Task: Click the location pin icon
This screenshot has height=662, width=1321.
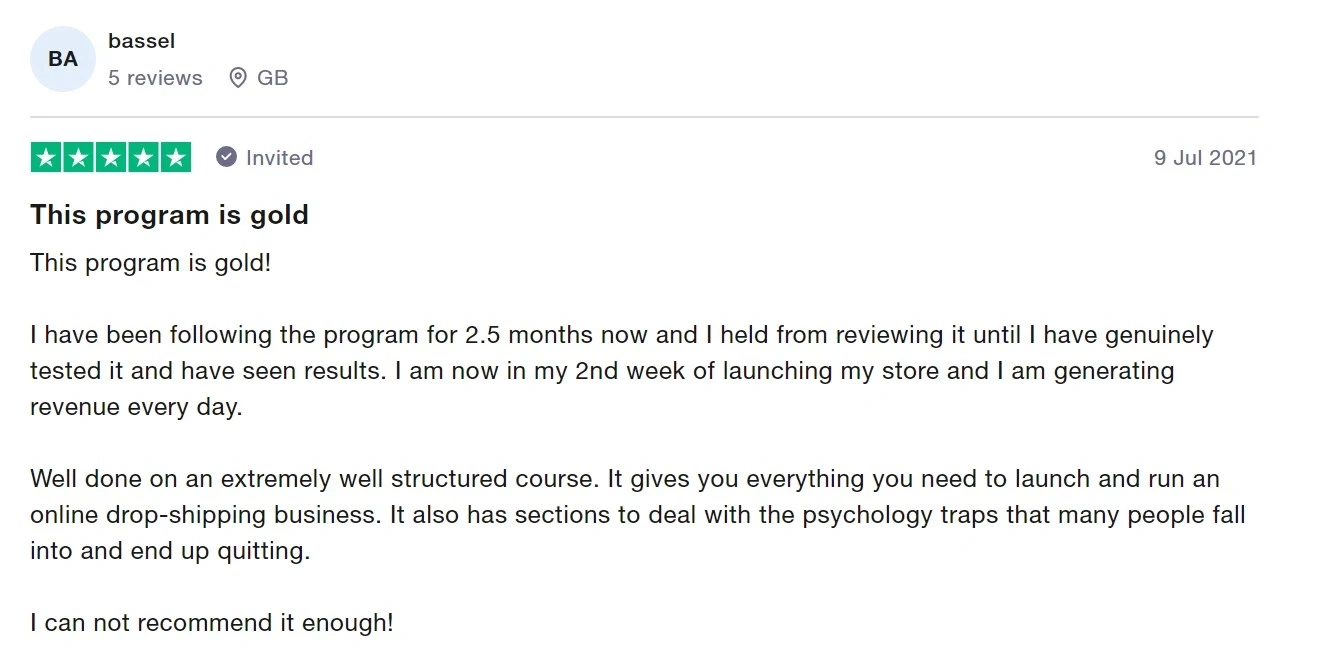Action: tap(238, 78)
